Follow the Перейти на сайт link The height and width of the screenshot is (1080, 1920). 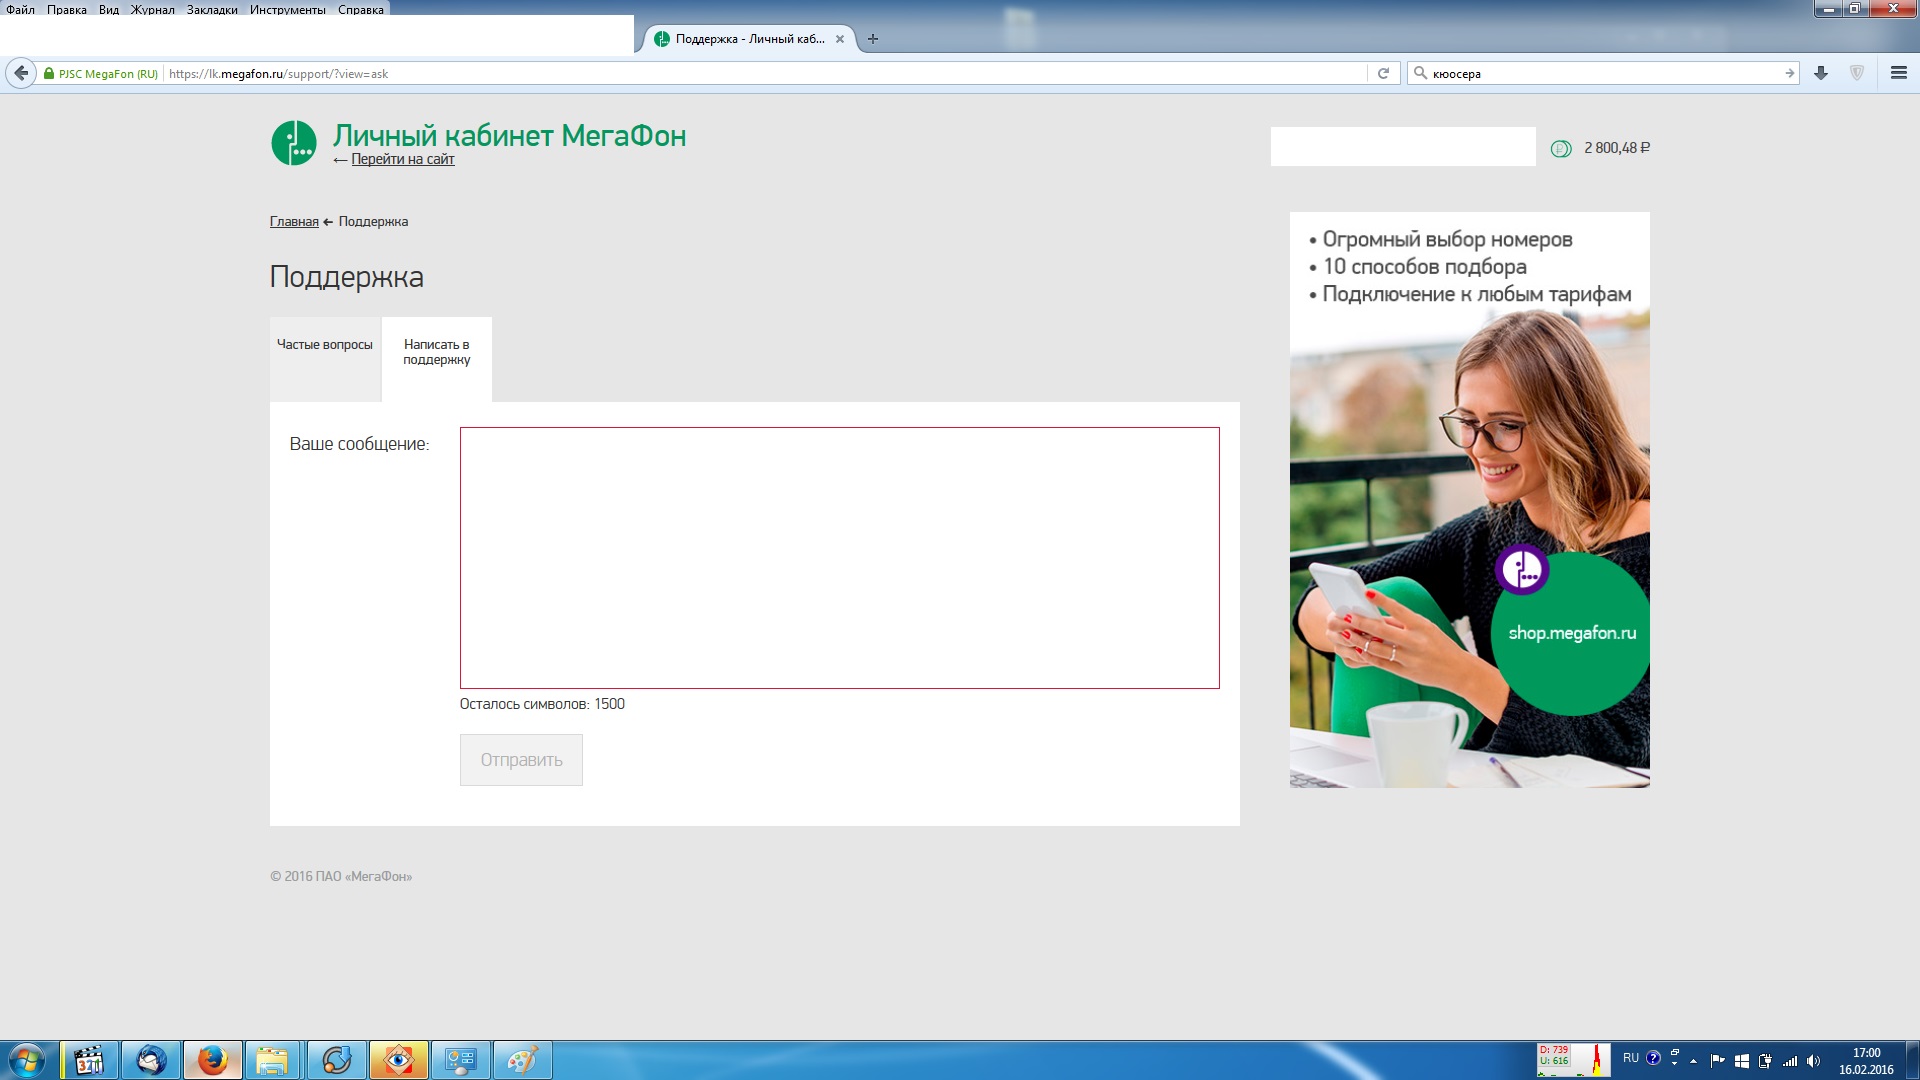402,159
